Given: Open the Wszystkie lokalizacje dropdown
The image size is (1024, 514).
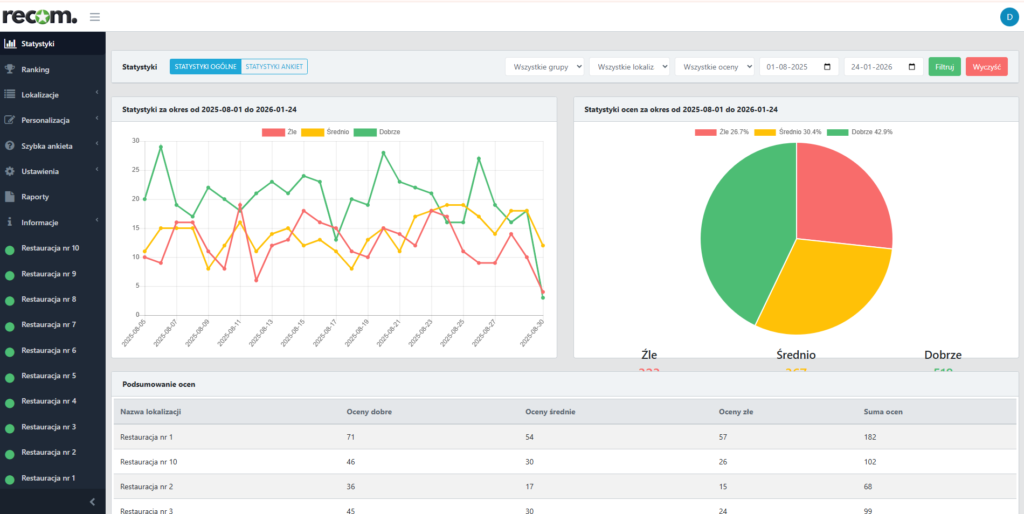Looking at the screenshot, I should click(x=629, y=67).
